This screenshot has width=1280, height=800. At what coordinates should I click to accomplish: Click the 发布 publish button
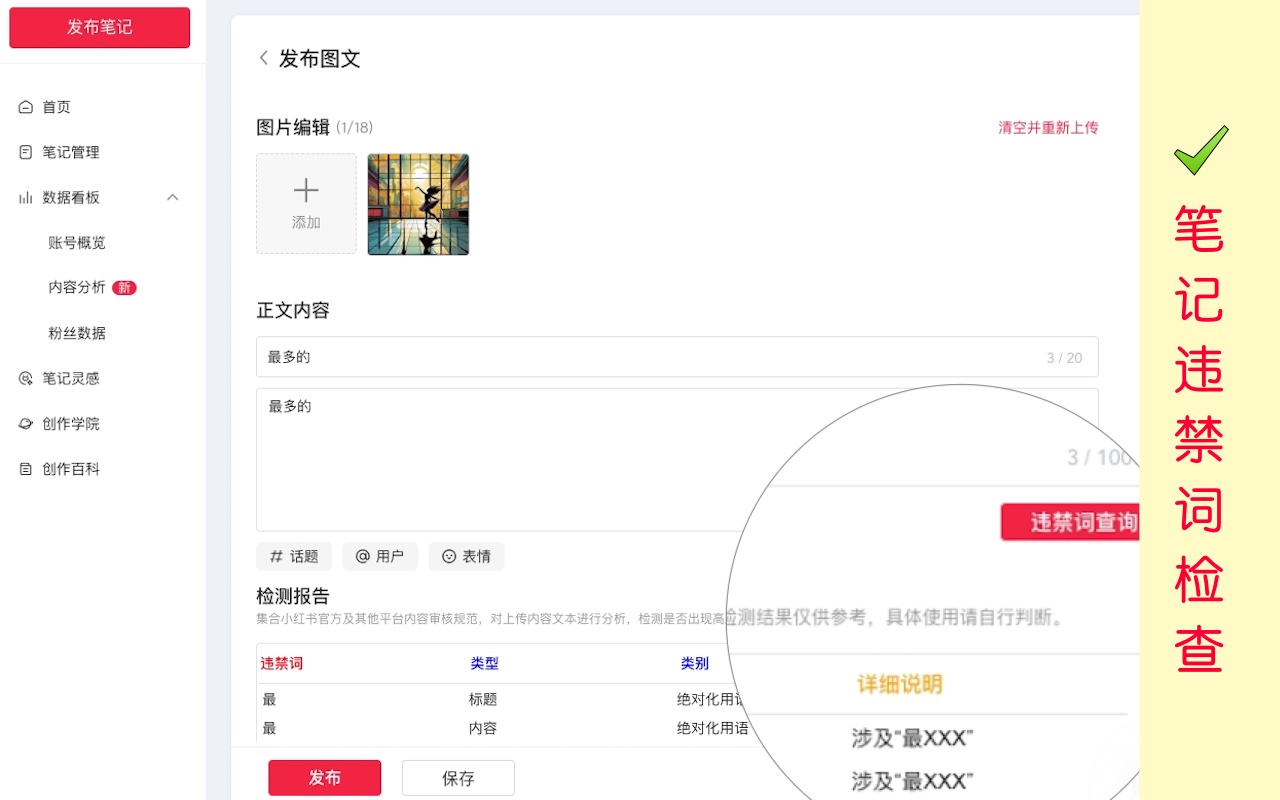(324, 777)
